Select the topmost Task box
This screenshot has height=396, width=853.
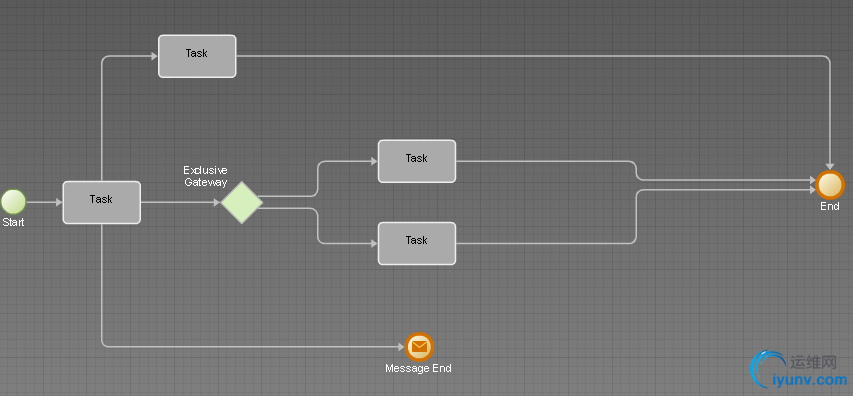197,56
